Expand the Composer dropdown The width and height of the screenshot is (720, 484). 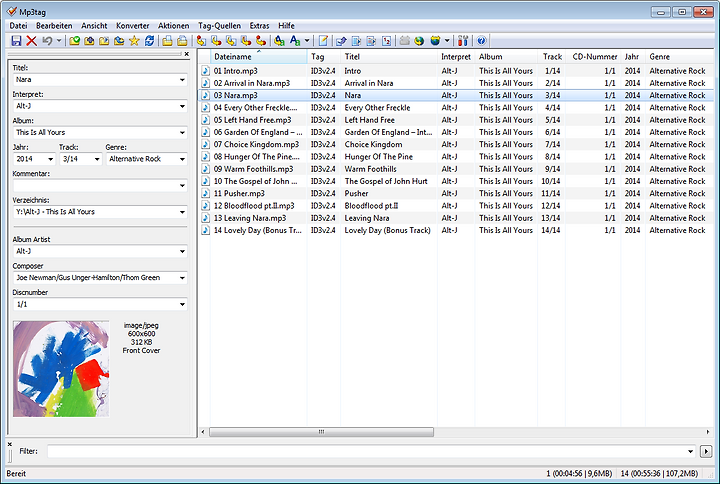click(x=182, y=278)
